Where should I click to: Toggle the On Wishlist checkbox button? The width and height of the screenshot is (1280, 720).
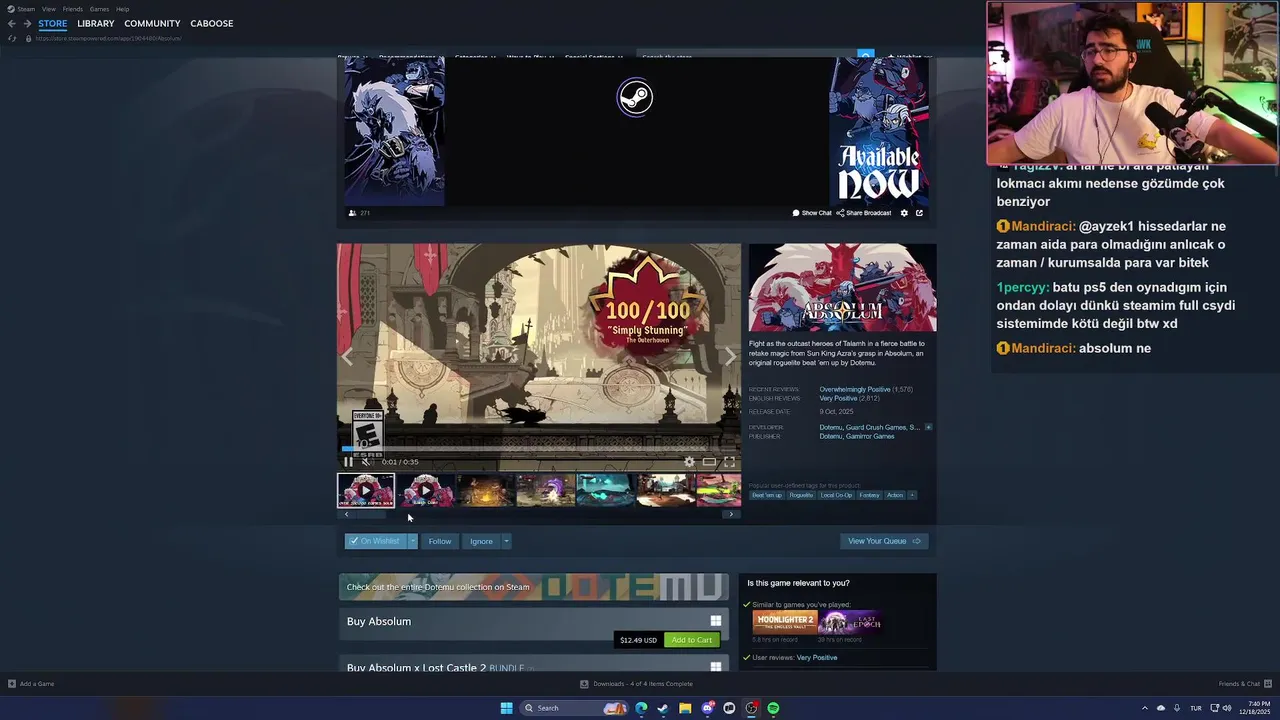pos(376,541)
